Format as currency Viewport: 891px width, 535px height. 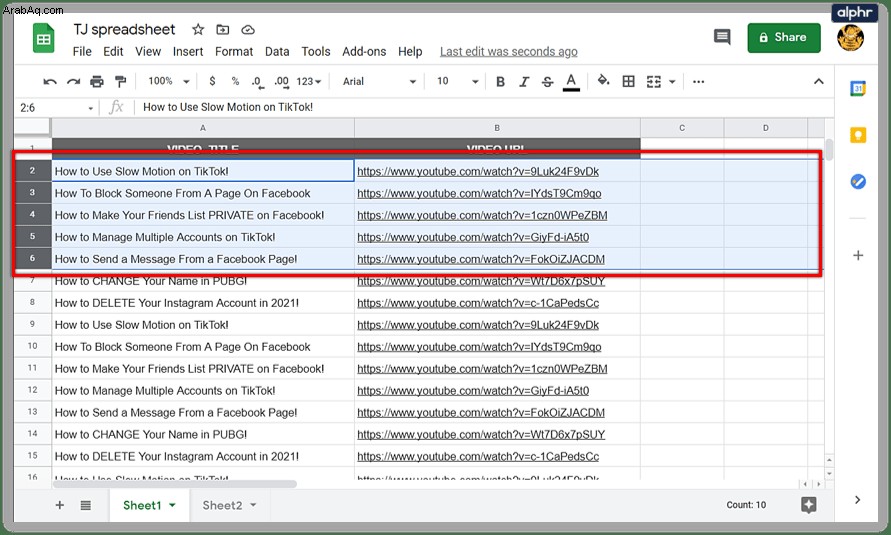212,81
